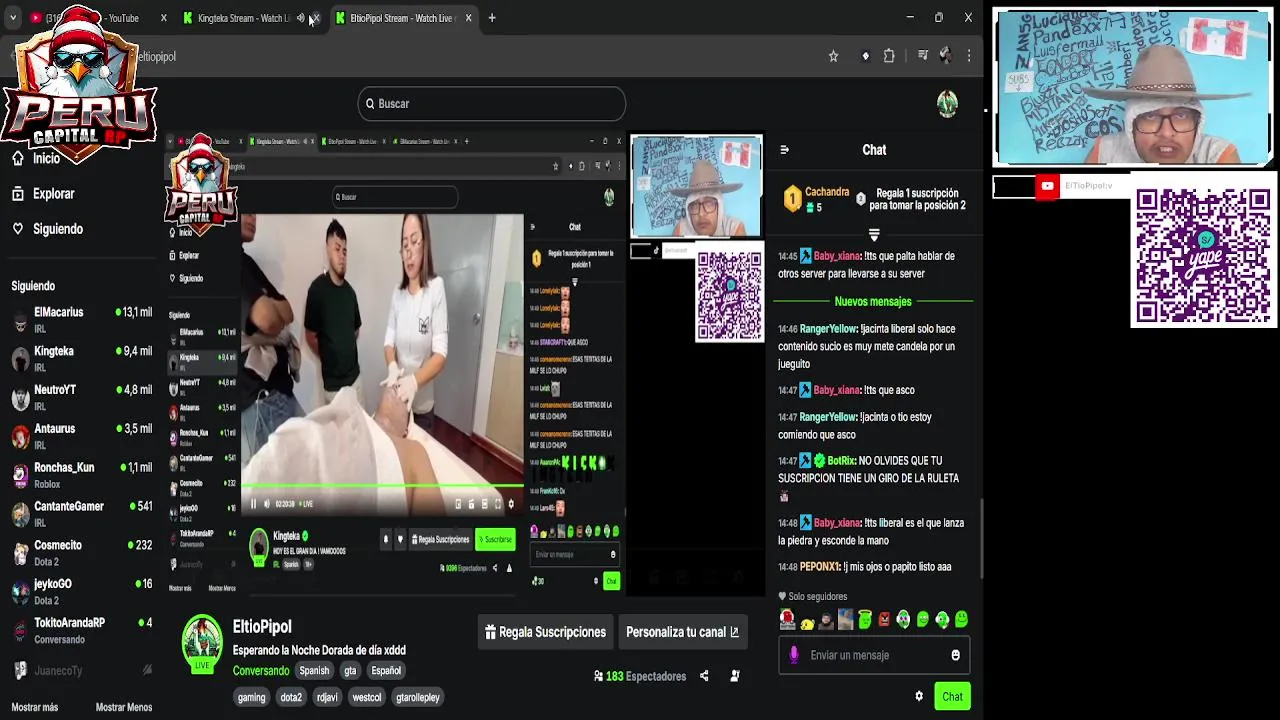This screenshot has width=1280, height=720.
Task: Select the gta tag
Action: (x=350, y=671)
